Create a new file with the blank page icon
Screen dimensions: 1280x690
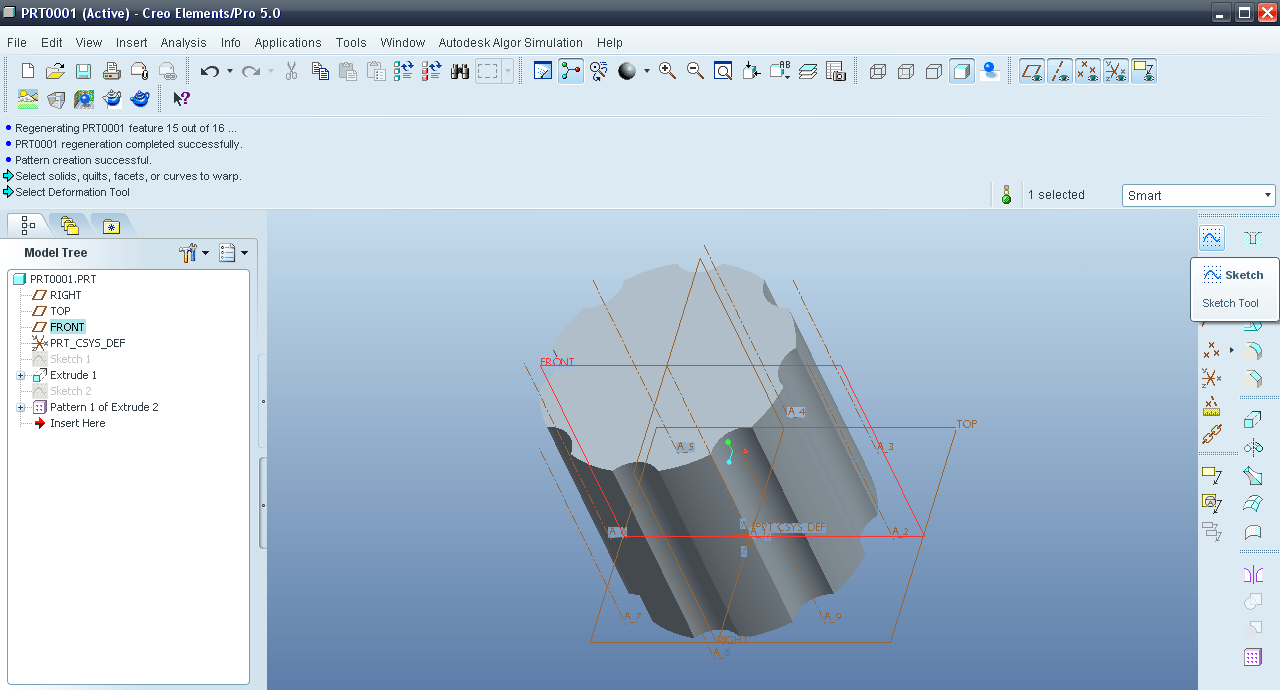(28, 71)
